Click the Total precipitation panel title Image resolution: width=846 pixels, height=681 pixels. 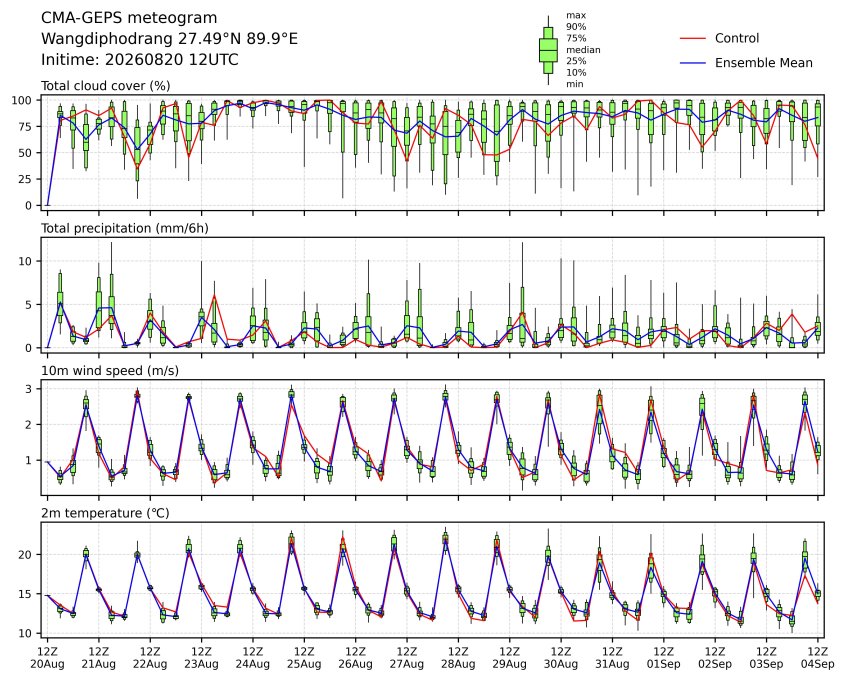click(x=125, y=228)
